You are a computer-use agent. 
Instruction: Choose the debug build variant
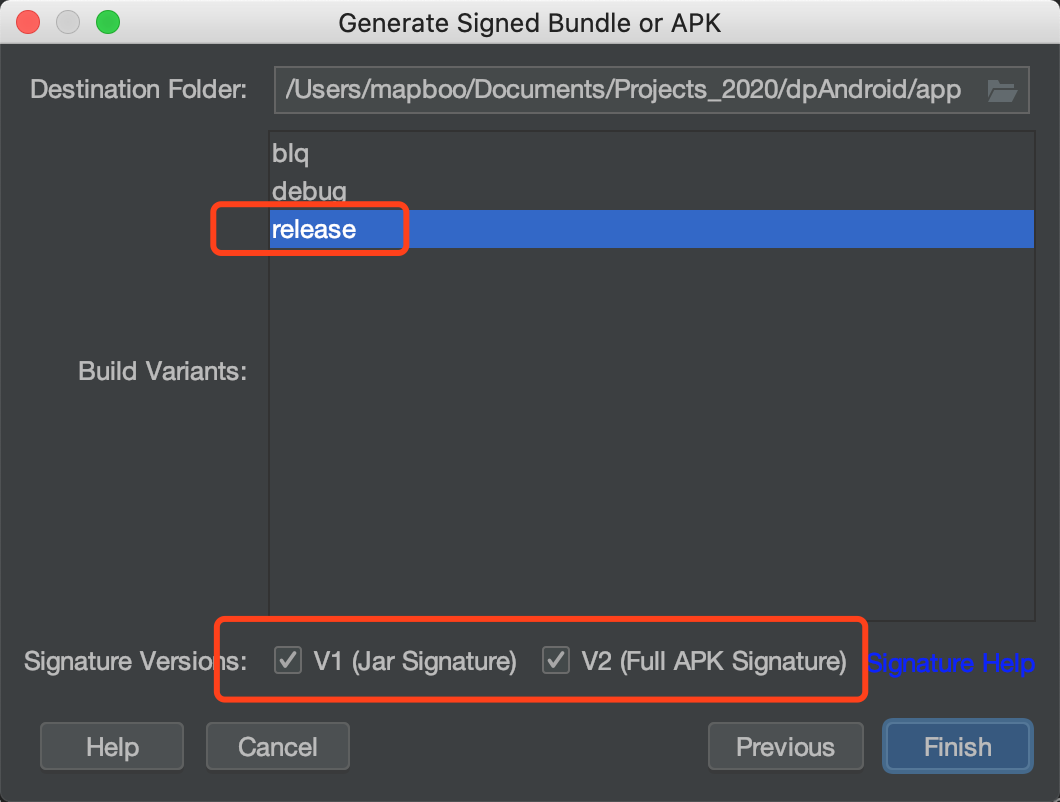(309, 191)
